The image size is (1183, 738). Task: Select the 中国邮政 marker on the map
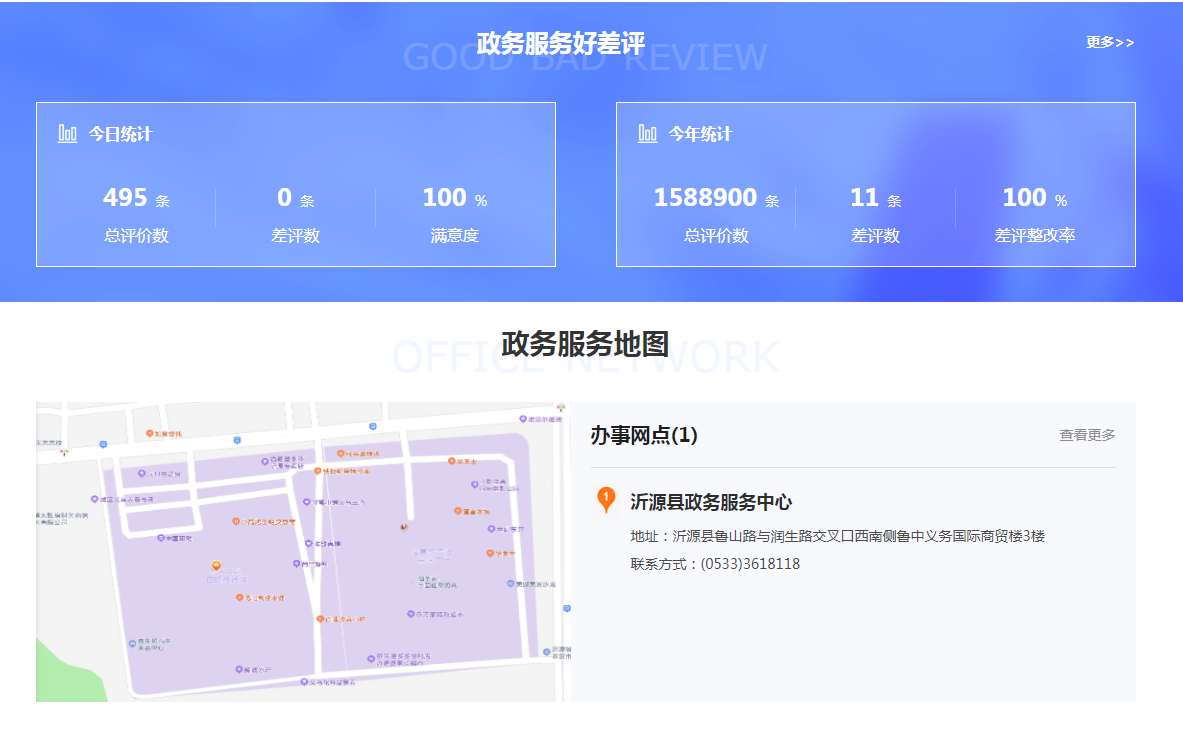tap(160, 538)
